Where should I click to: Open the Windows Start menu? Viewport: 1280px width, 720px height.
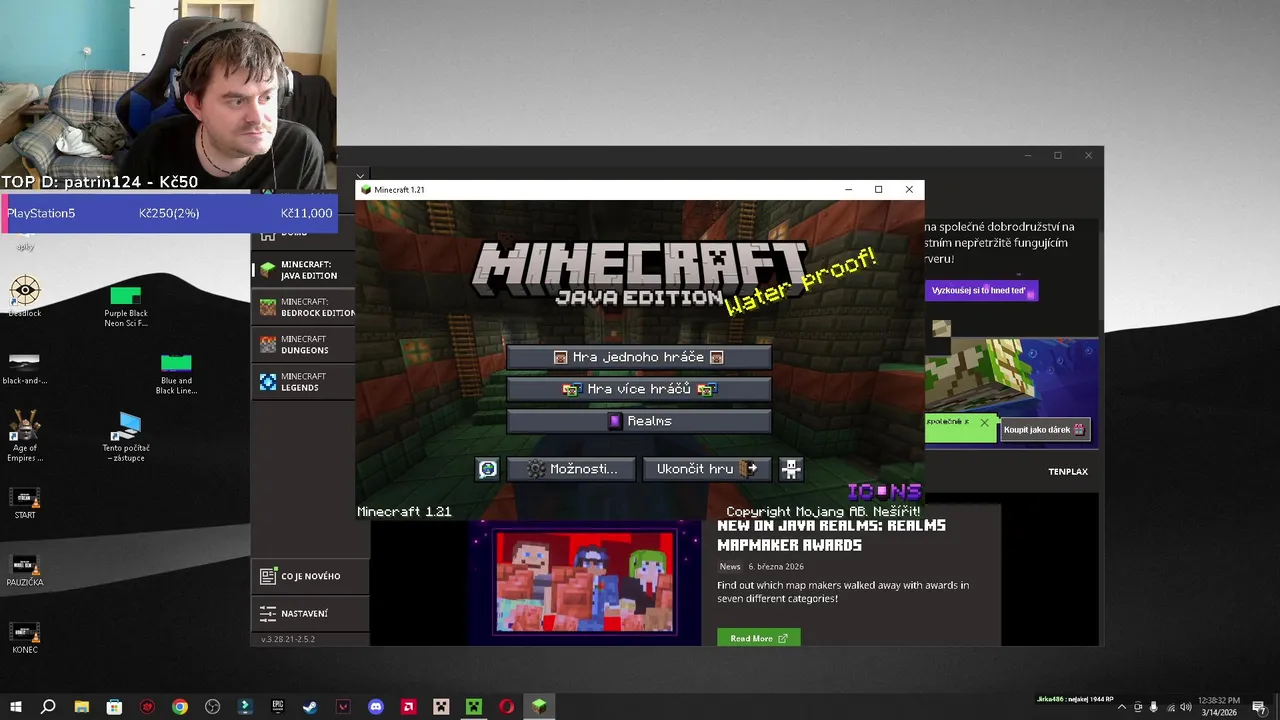16,707
